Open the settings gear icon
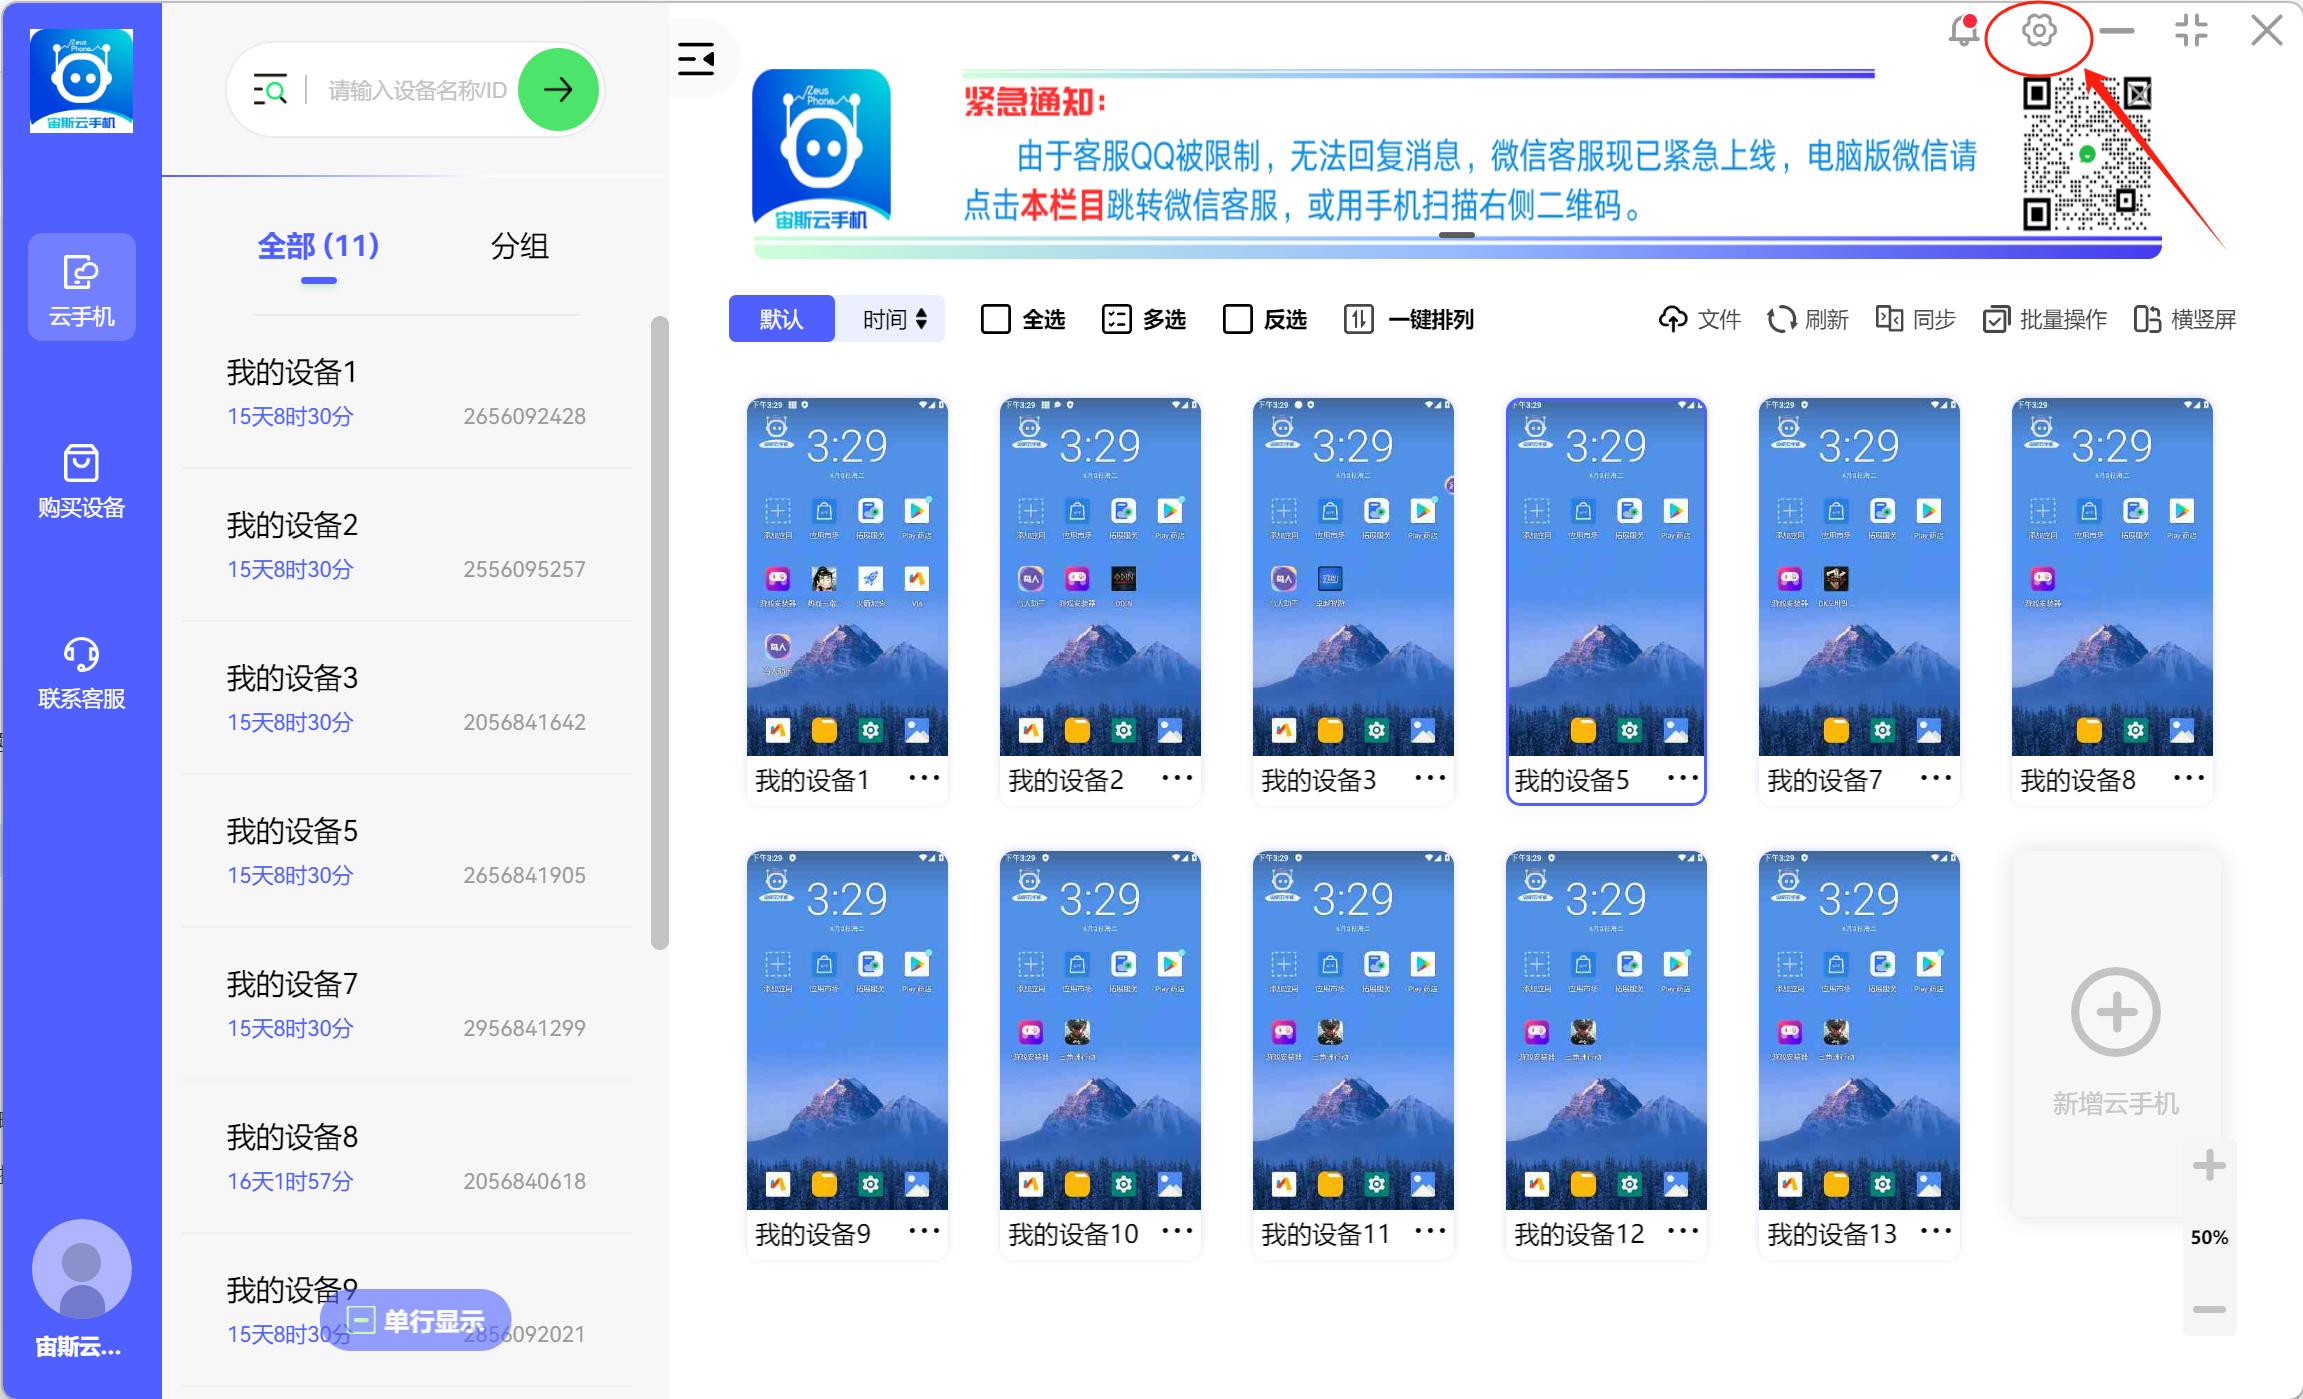The image size is (2303, 1399). pos(2038,31)
